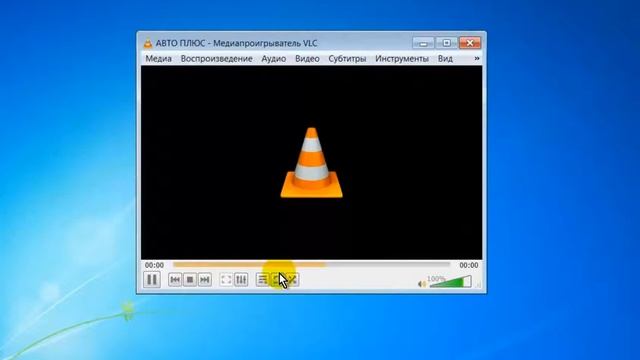Maximize the VLC window
Image resolution: width=640 pixels, height=360 pixels.
tap(446, 43)
